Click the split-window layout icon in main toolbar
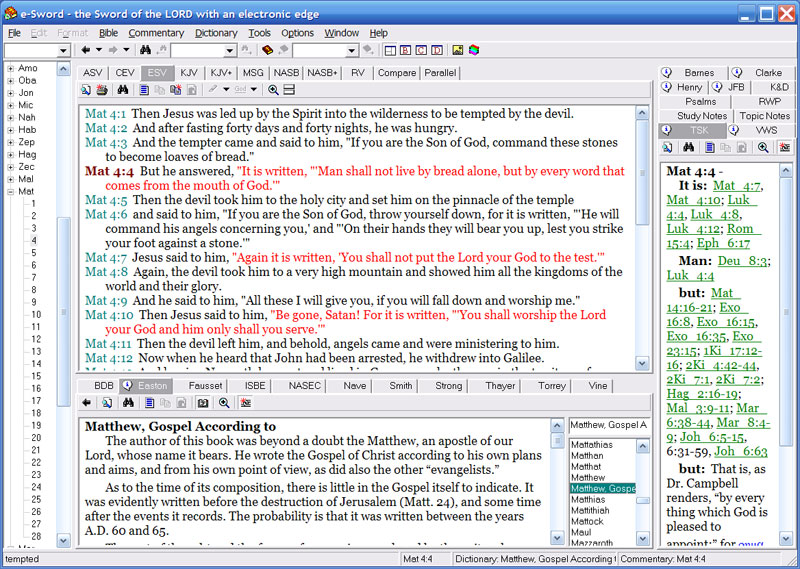 click(390, 50)
